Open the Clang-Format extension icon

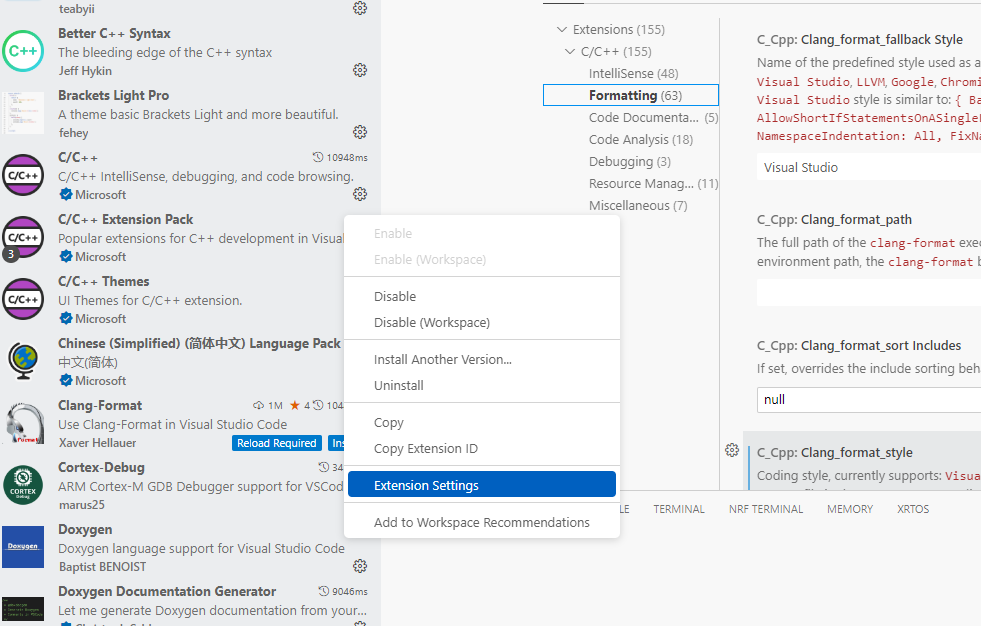coord(23,423)
